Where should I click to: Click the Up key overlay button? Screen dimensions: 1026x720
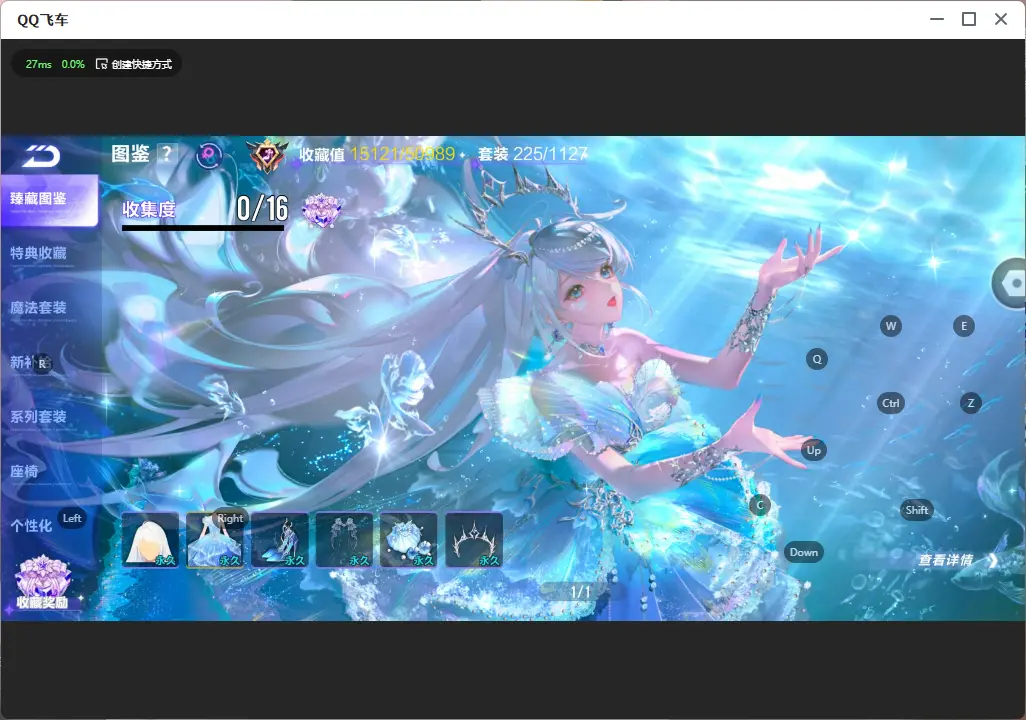pos(813,450)
